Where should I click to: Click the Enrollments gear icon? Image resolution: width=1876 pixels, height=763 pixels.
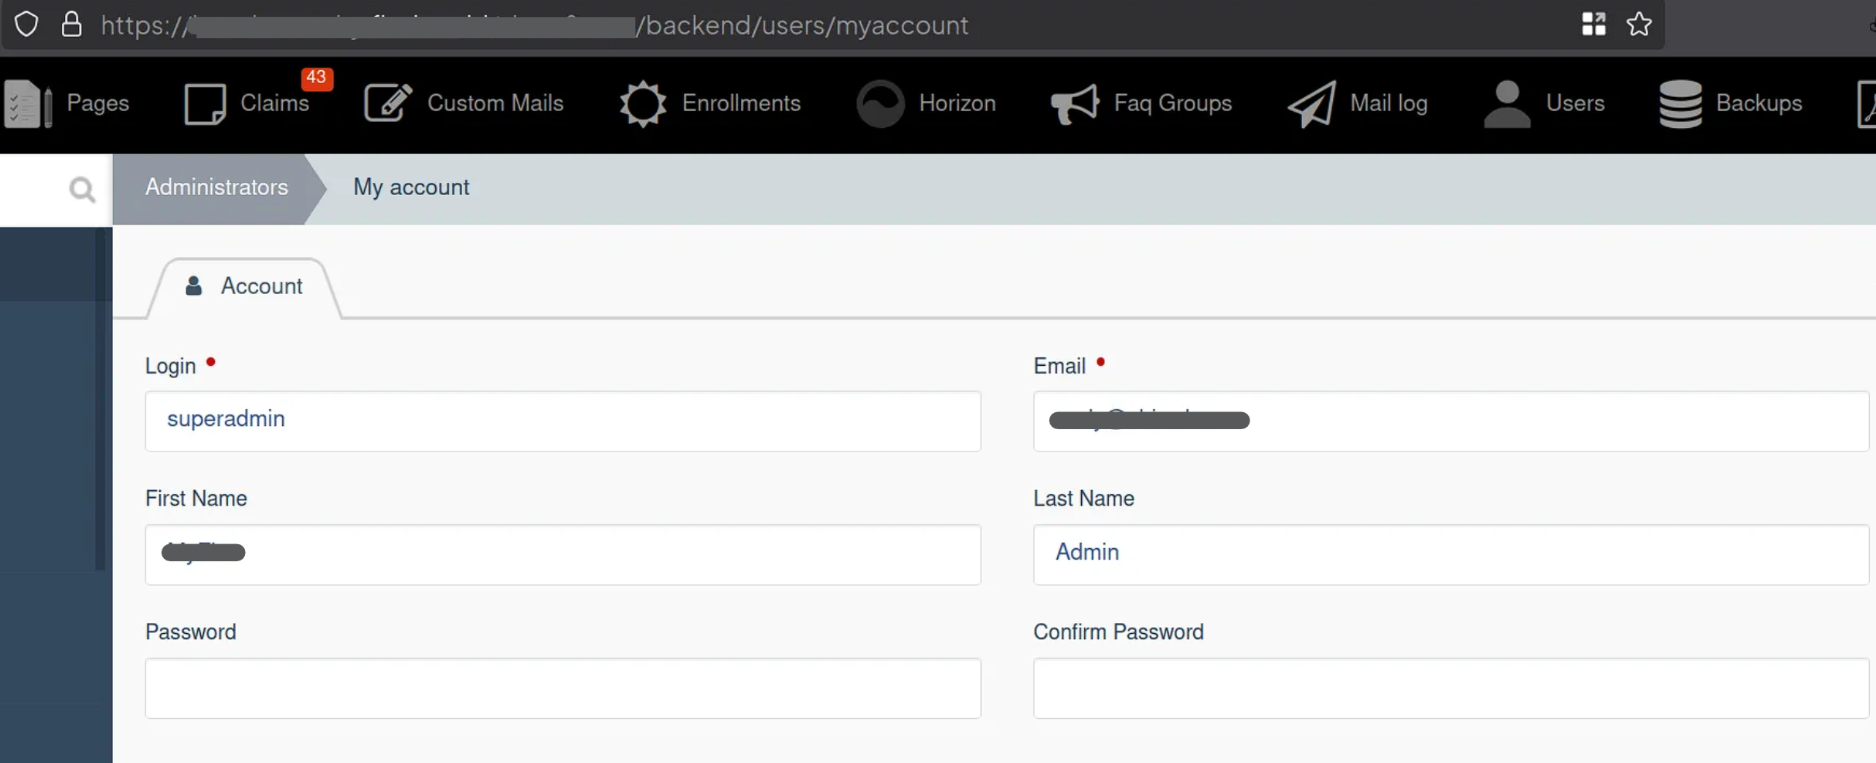(x=642, y=103)
